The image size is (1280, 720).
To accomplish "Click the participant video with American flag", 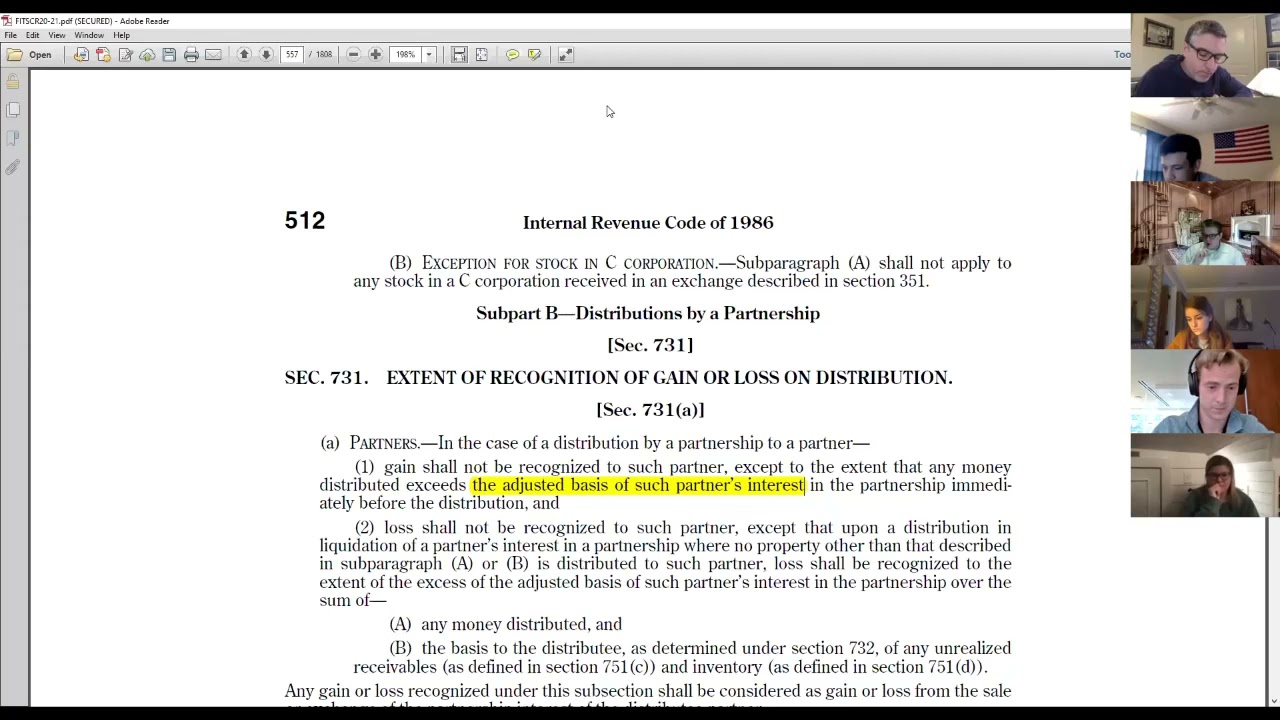I will (x=1205, y=139).
